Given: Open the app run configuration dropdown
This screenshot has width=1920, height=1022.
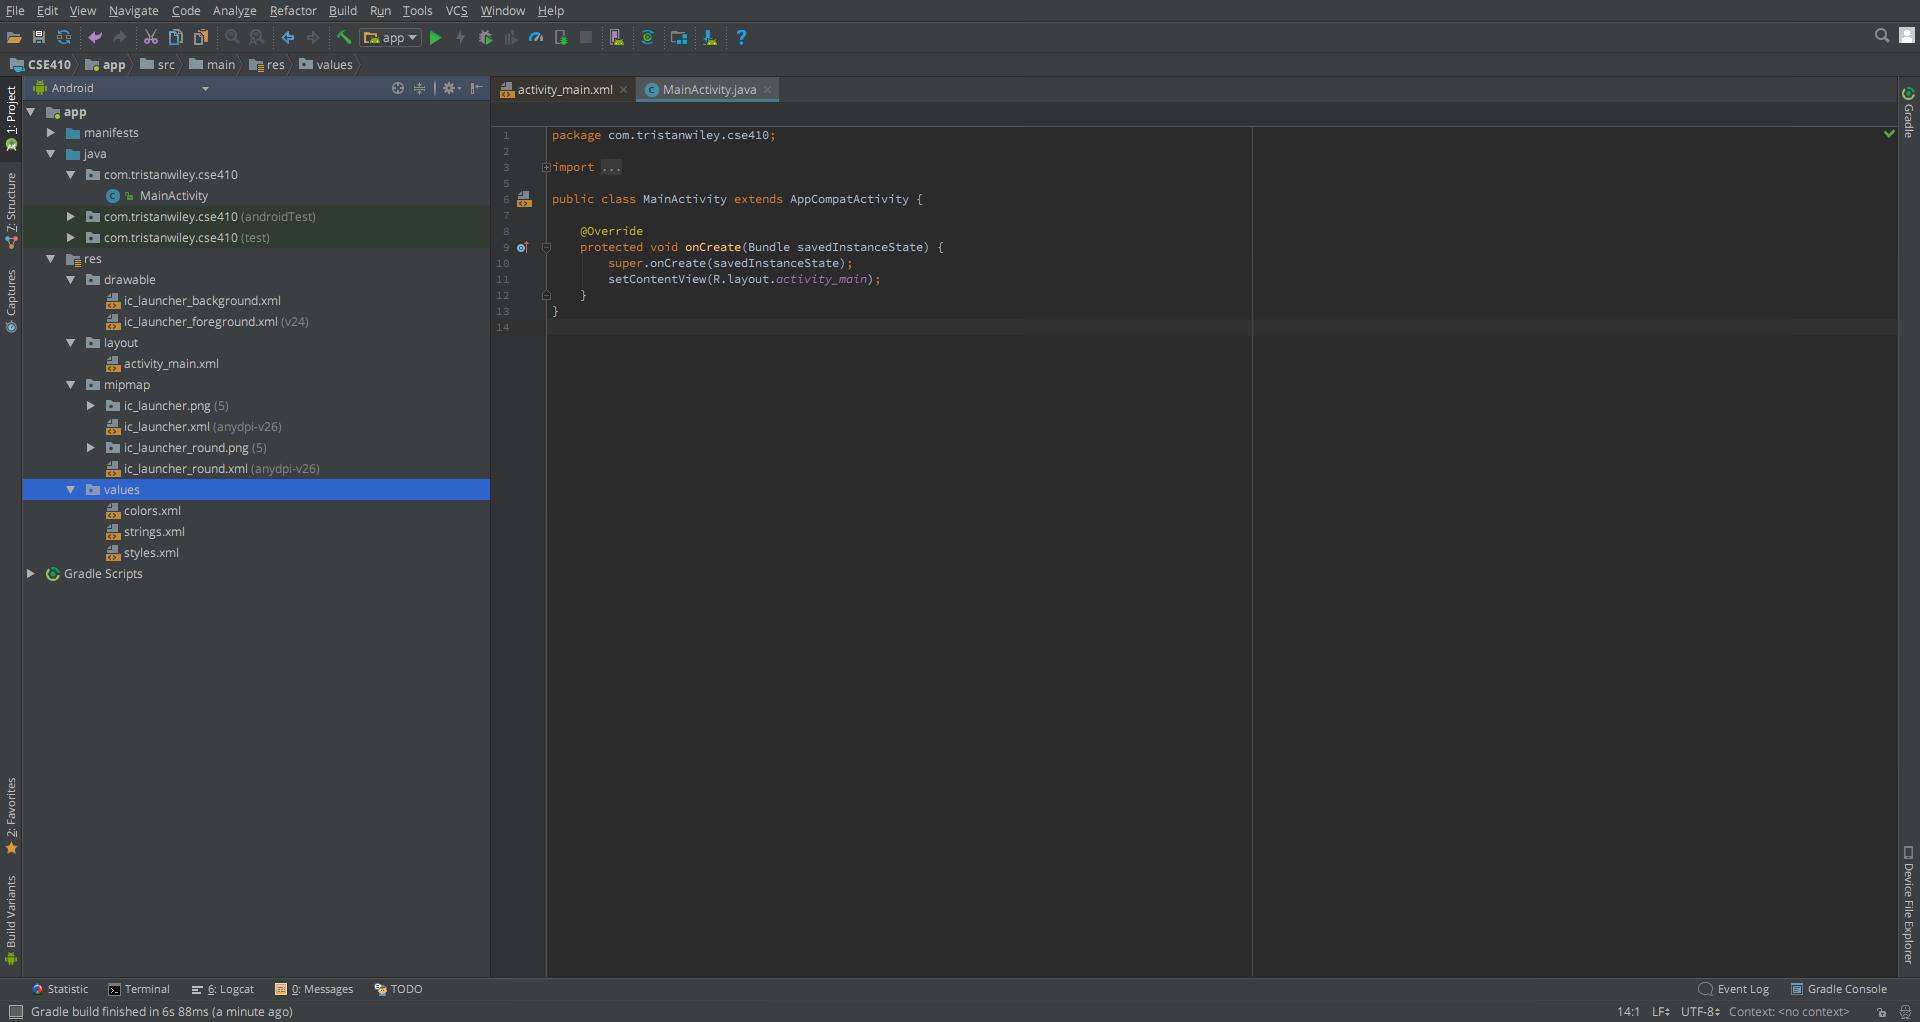Looking at the screenshot, I should tap(391, 38).
